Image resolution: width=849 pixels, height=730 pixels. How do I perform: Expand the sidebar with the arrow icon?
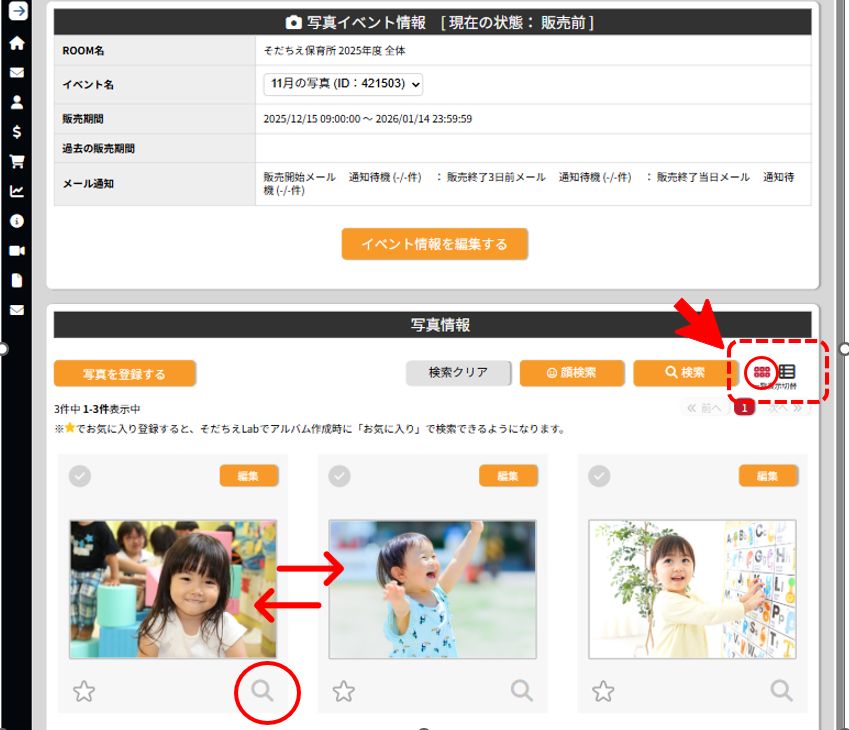[17, 13]
